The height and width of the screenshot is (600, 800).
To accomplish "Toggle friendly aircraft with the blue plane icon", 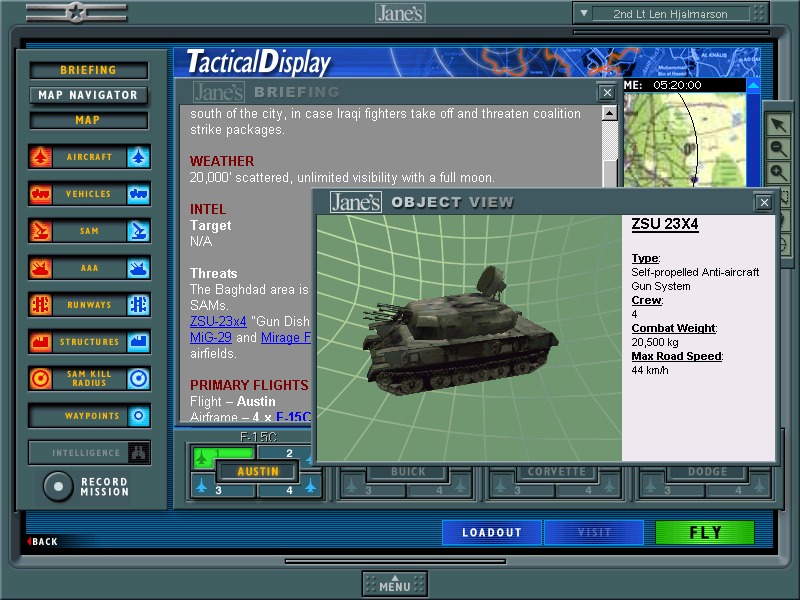I will point(138,157).
